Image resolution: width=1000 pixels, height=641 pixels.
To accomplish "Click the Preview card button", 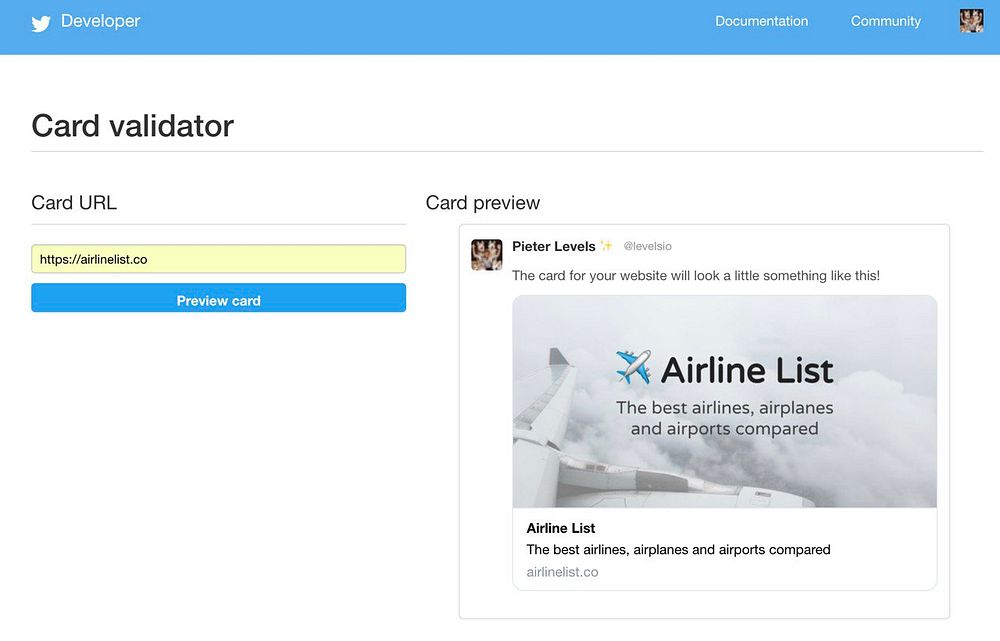I will coord(219,298).
